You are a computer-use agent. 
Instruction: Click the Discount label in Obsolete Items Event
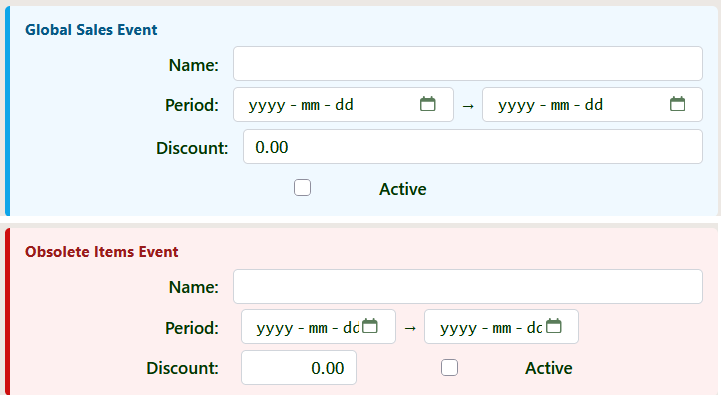[183, 368]
